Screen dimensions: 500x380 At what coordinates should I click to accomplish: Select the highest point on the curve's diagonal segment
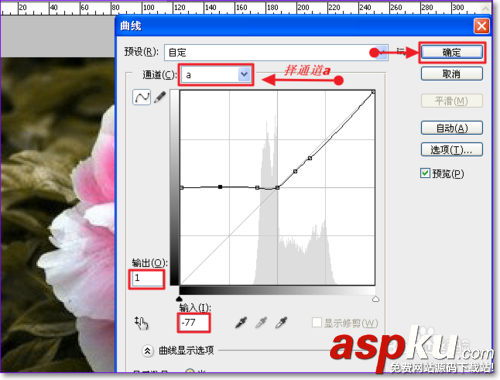tap(310, 158)
